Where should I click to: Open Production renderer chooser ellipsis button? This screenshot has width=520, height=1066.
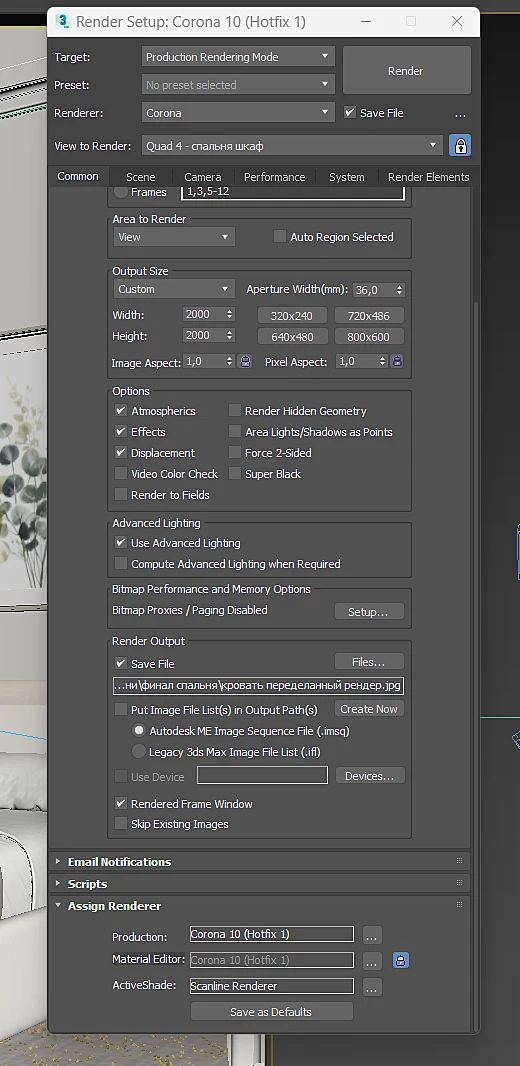[371, 935]
